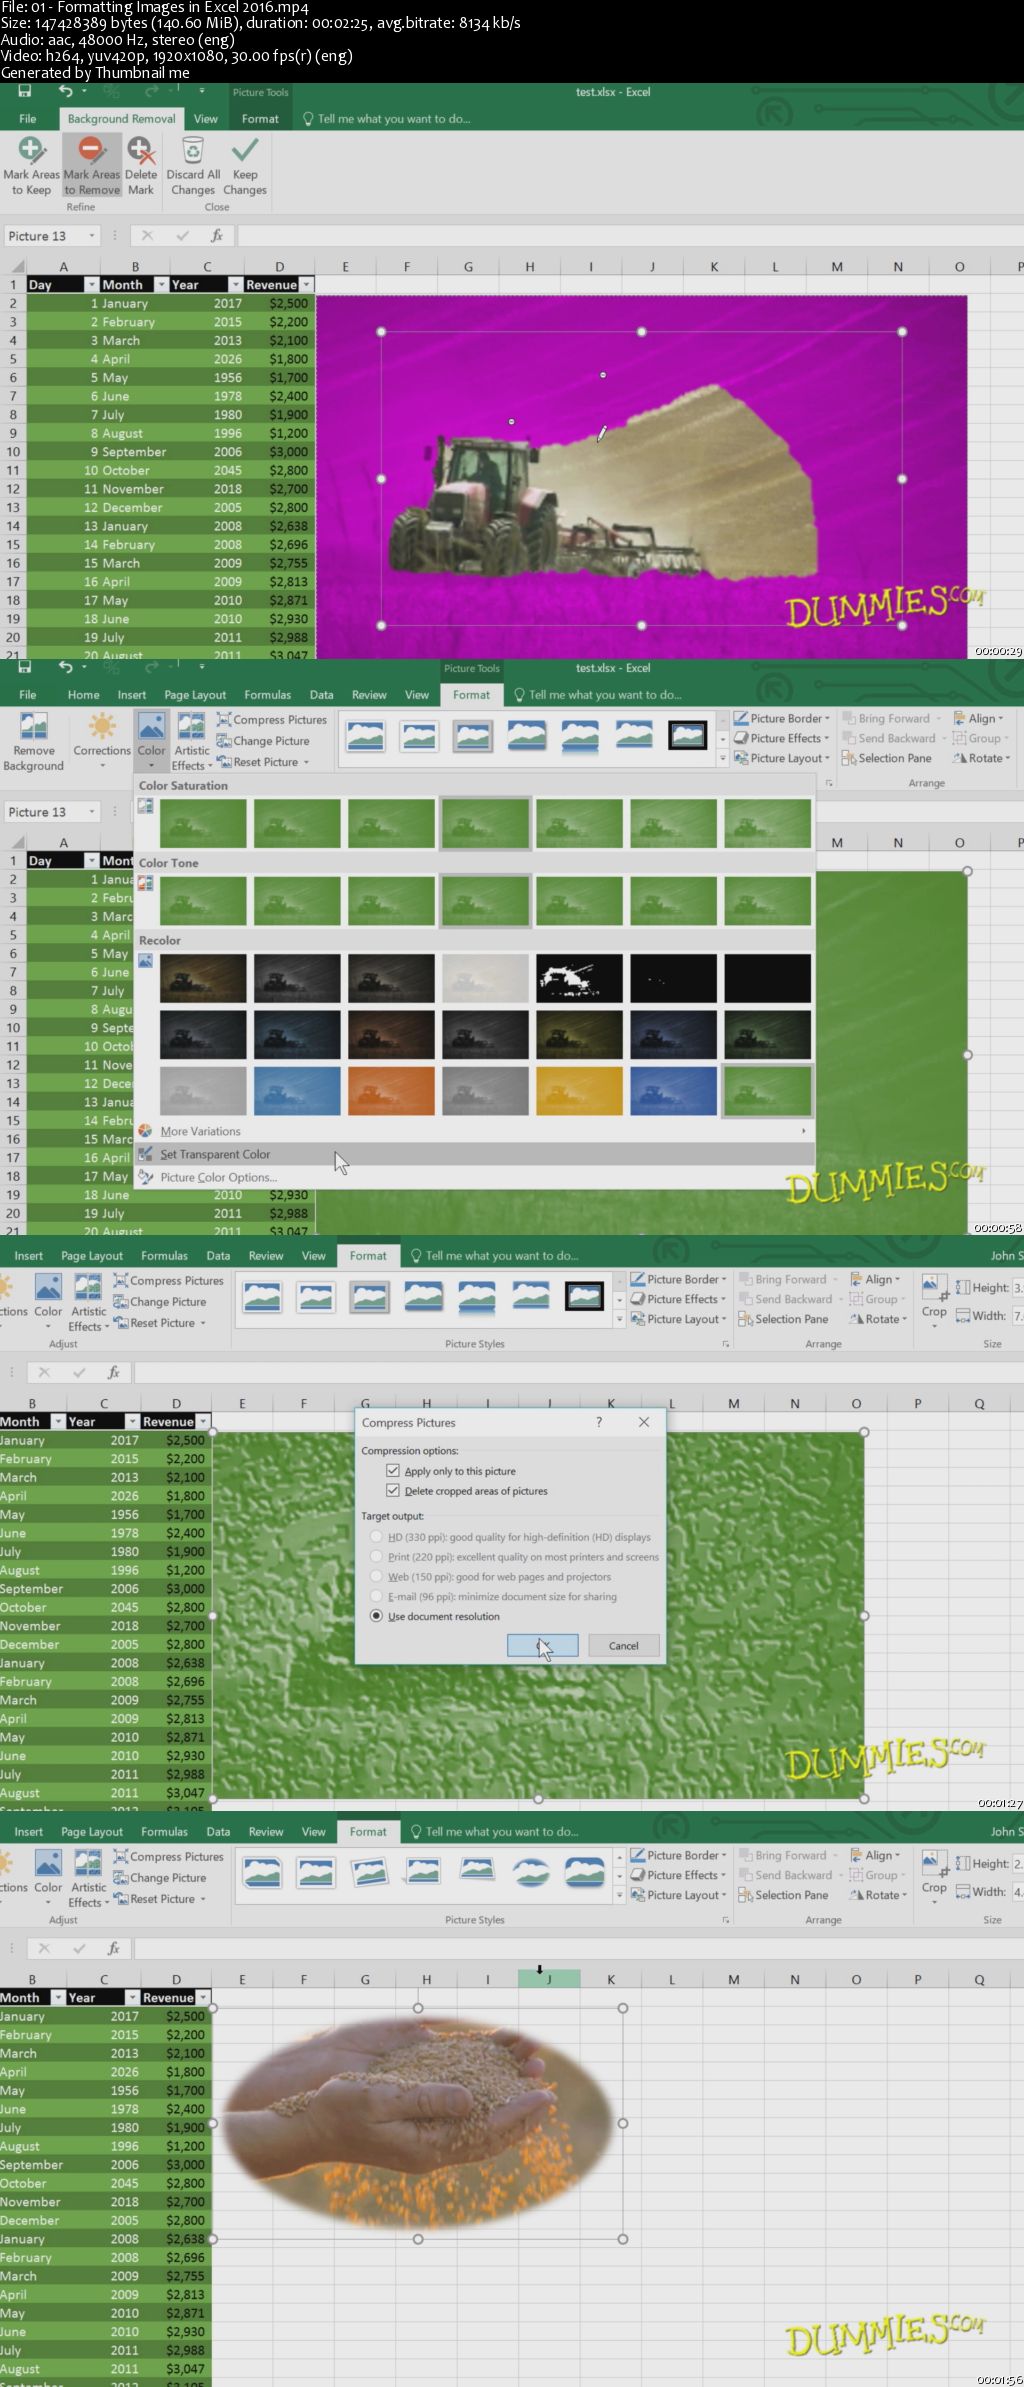The width and height of the screenshot is (1024, 2387).
Task: Click the OK button in Compress Pictures
Action: (x=542, y=1645)
